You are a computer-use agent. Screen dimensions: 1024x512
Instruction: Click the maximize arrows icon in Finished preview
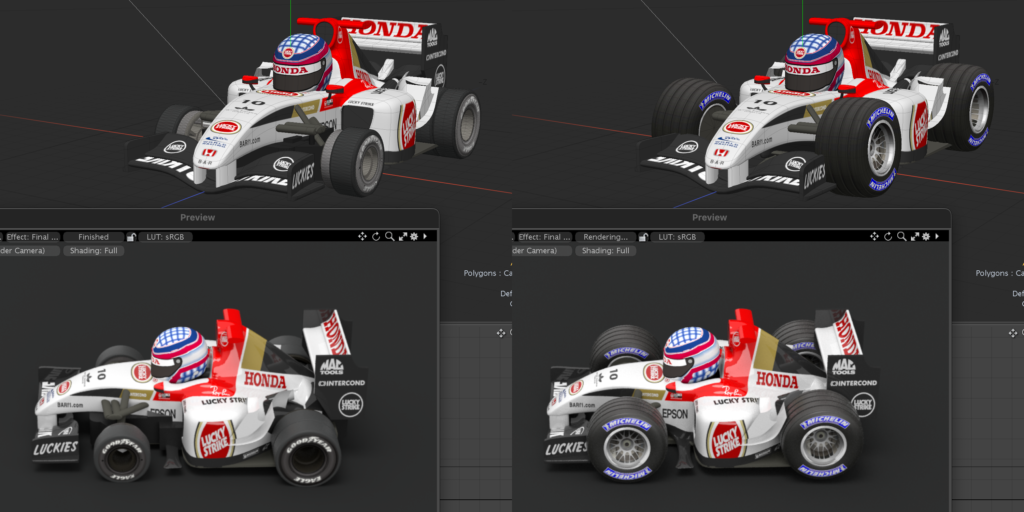tap(402, 236)
